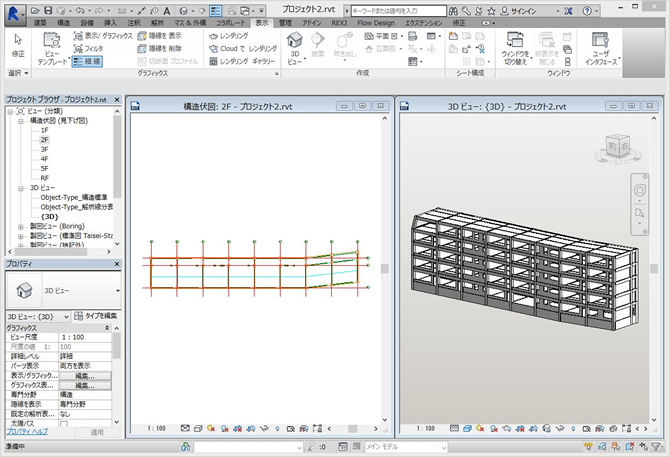Switch to the コラボレート ribbon tab

point(231,23)
